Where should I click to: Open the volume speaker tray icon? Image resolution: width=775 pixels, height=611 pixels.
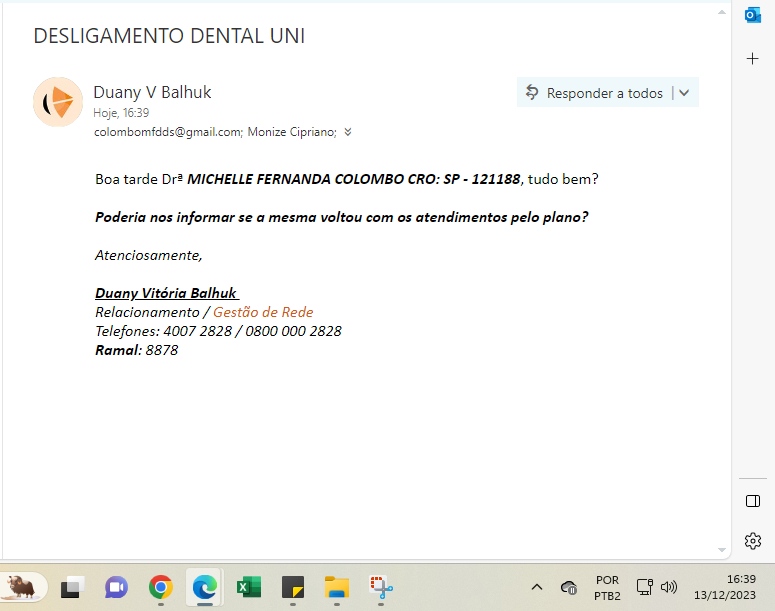click(x=669, y=587)
